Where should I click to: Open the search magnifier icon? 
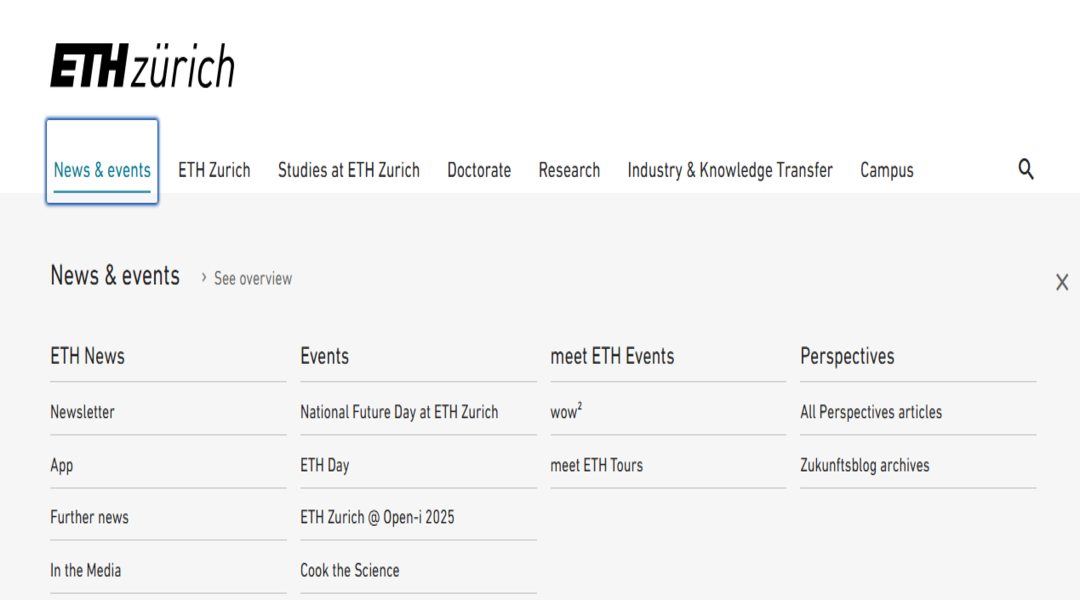pyautogui.click(x=1026, y=169)
